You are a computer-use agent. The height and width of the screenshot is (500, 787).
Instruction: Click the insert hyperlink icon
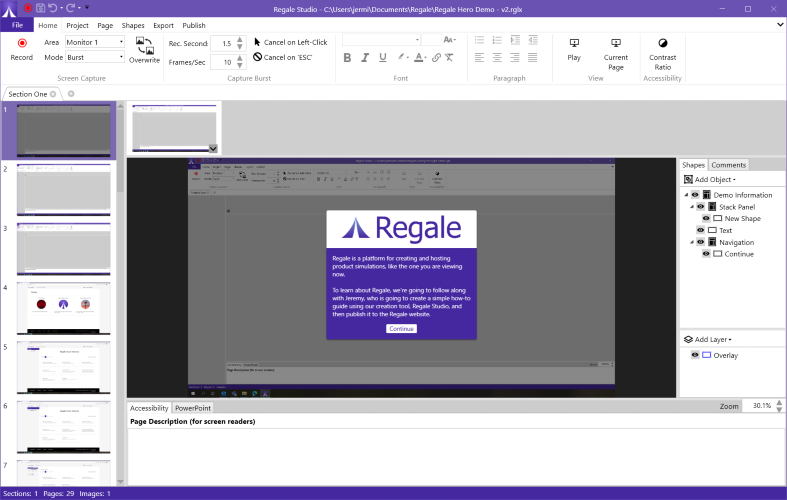pos(436,58)
